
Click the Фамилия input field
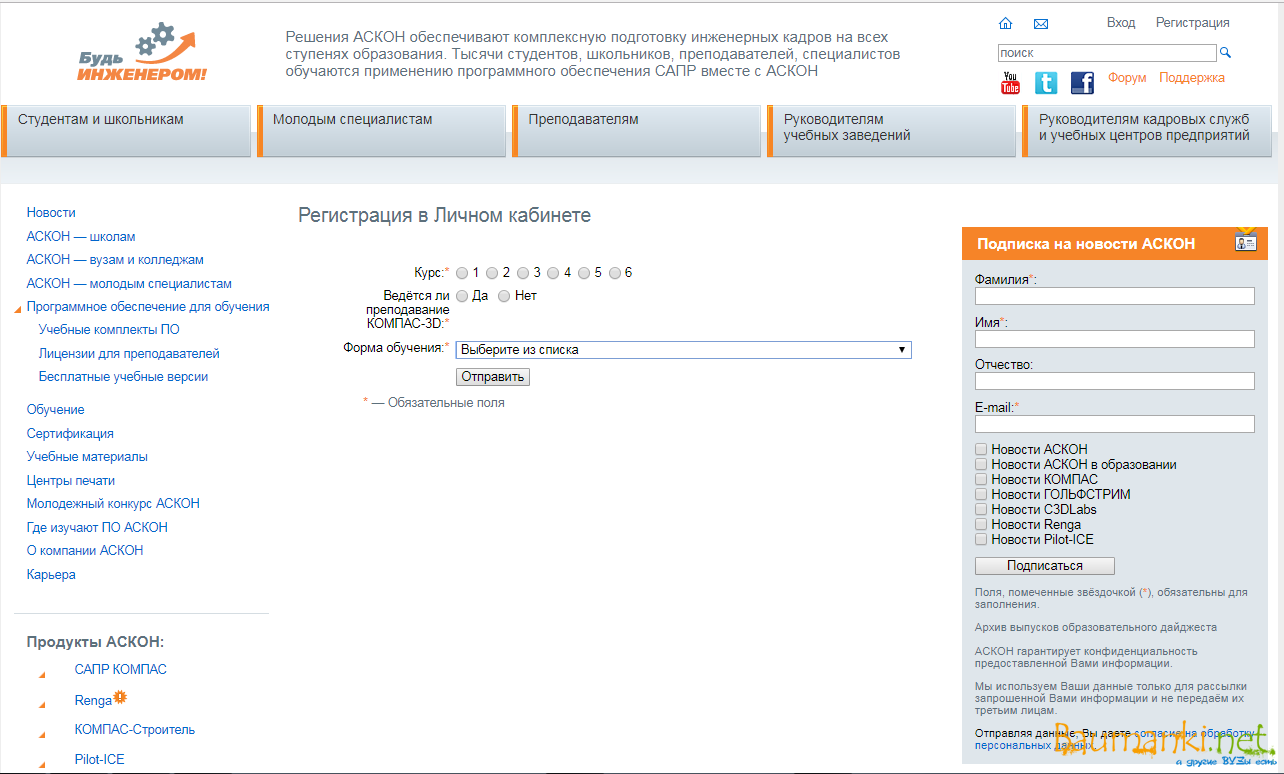pos(1115,296)
